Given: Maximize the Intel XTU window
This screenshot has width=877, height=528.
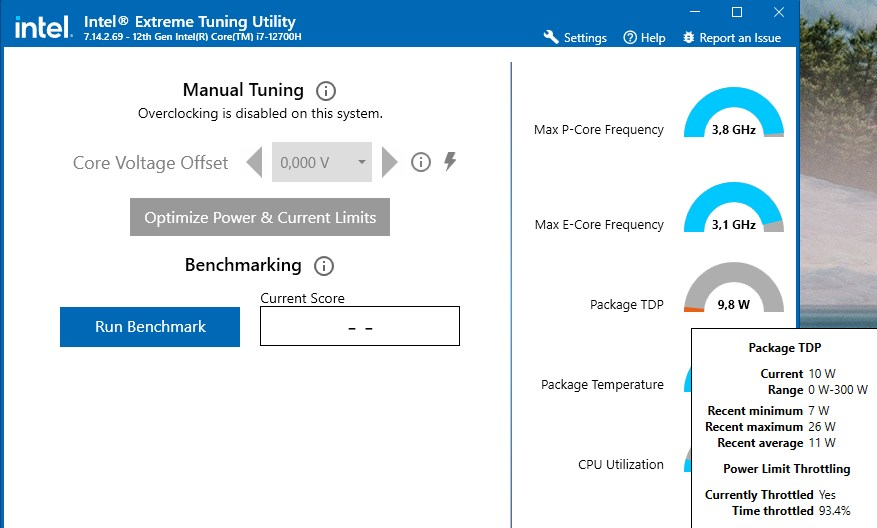Looking at the screenshot, I should click(x=737, y=12).
